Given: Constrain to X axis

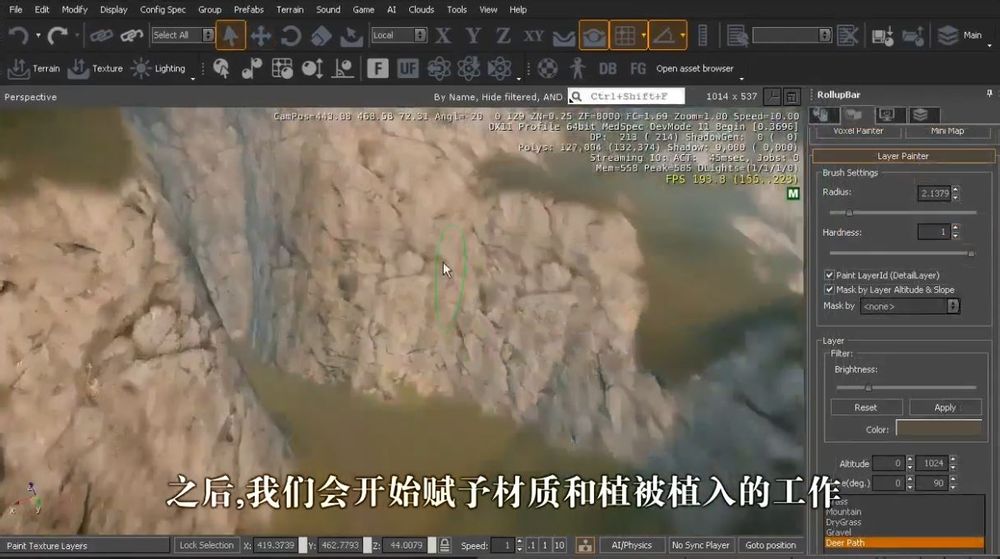Looking at the screenshot, I should [443, 36].
